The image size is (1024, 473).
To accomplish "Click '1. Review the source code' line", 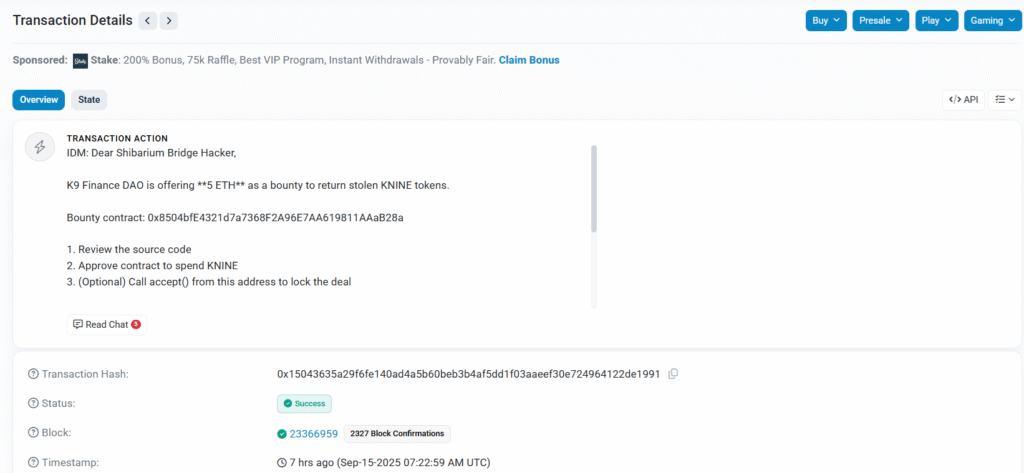I will tap(129, 250).
